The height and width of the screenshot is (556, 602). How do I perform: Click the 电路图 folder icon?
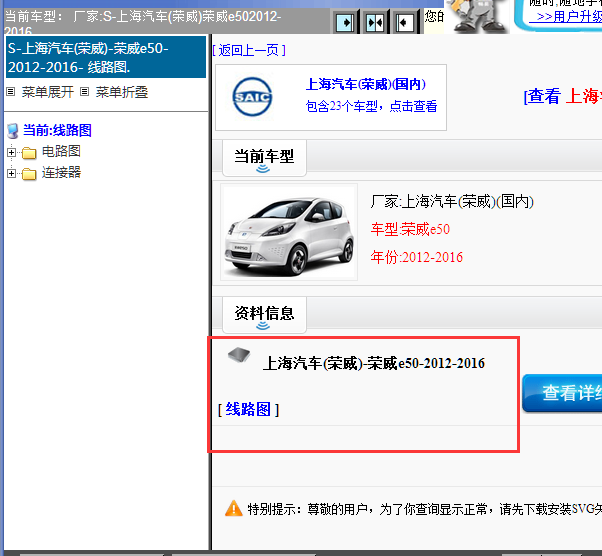(29, 153)
